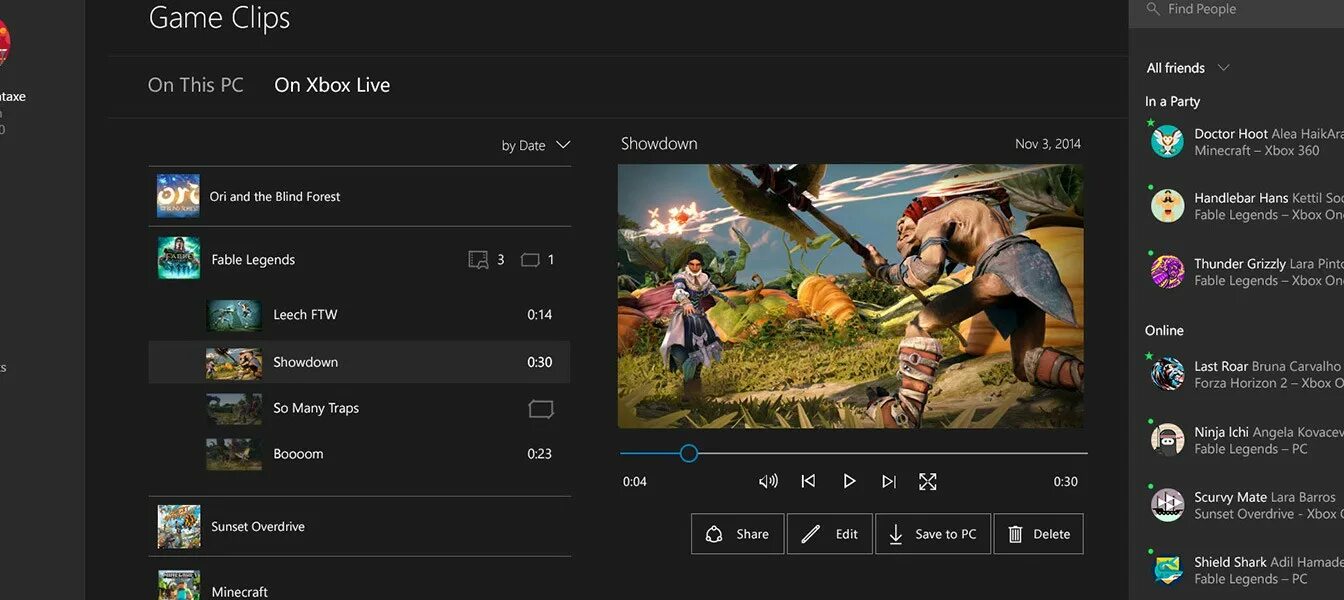Click the Fable Legends screenshots count icon
1344x600 pixels.
pos(530,260)
